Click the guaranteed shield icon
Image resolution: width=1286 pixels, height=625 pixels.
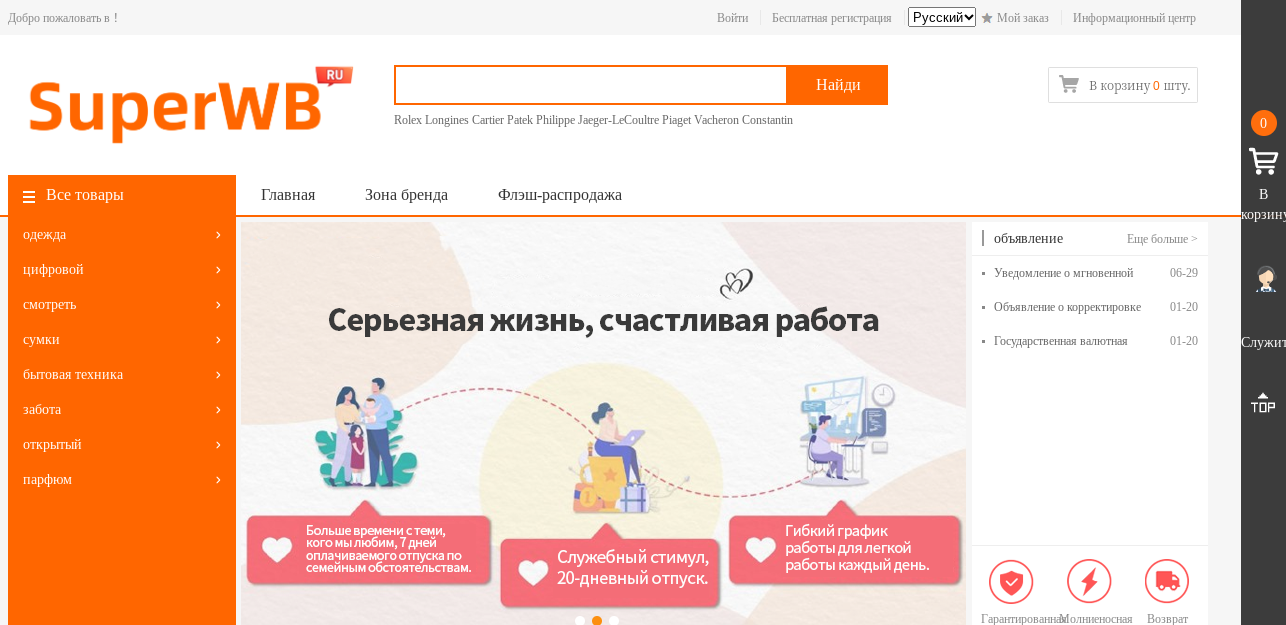pos(1011,581)
